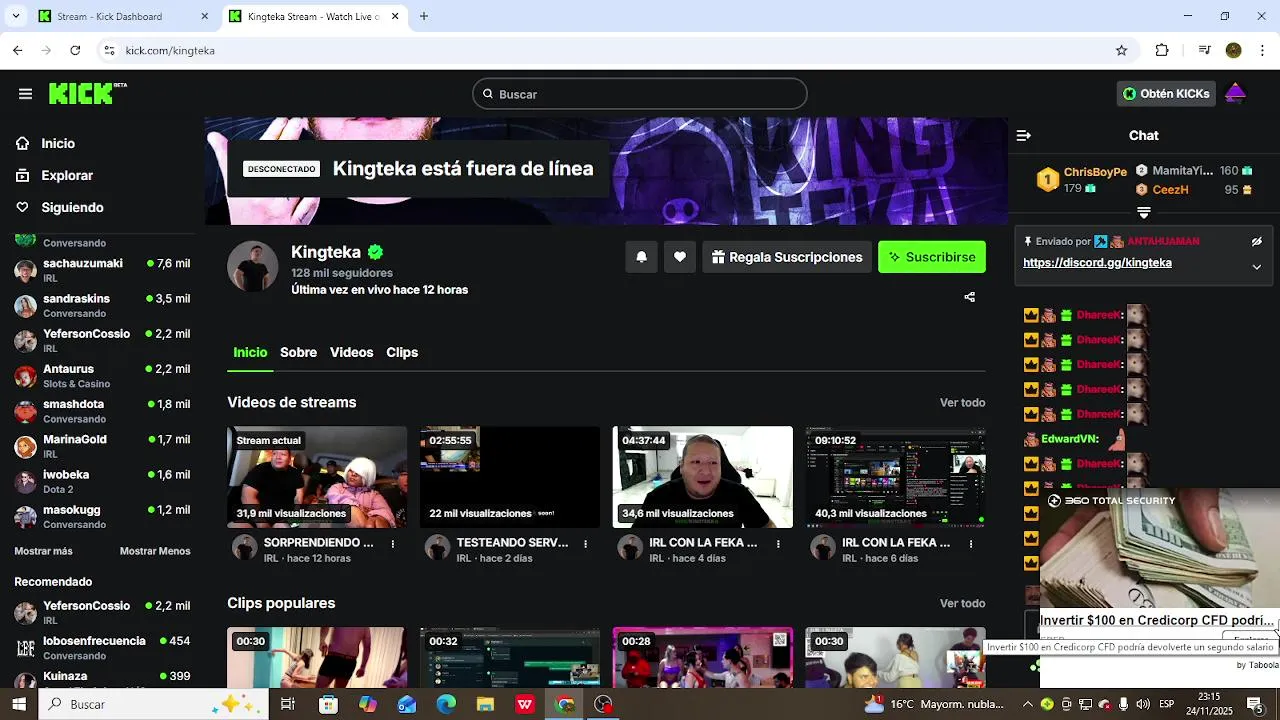
Task: Open iwobeka channel in sidebar
Action: point(102,481)
